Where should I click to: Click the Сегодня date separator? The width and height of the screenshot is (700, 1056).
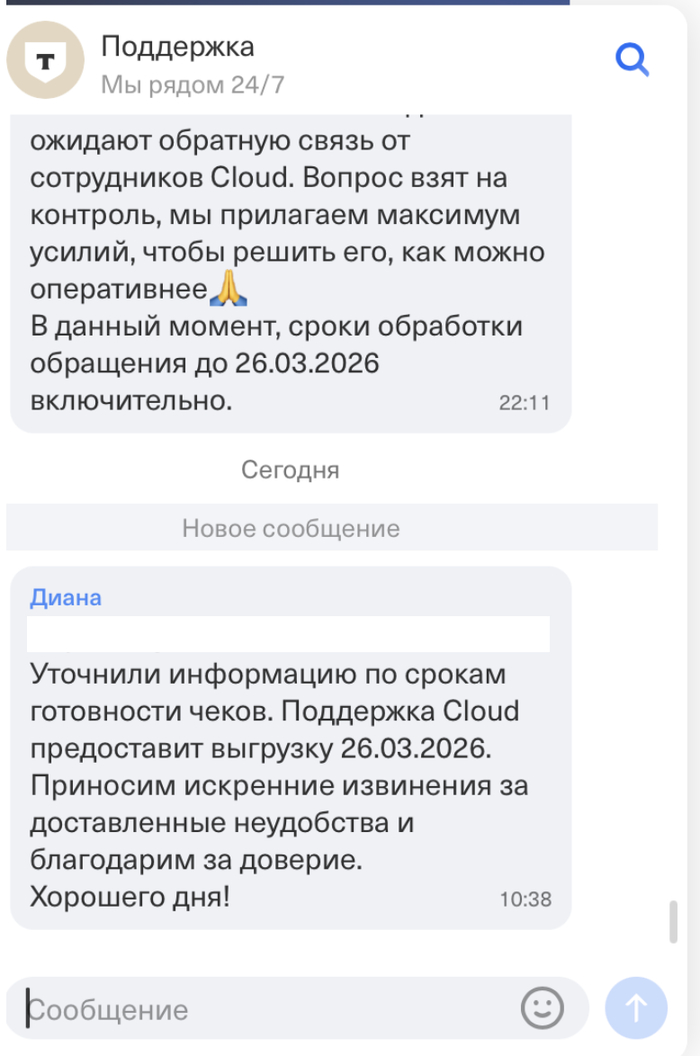tap(290, 470)
